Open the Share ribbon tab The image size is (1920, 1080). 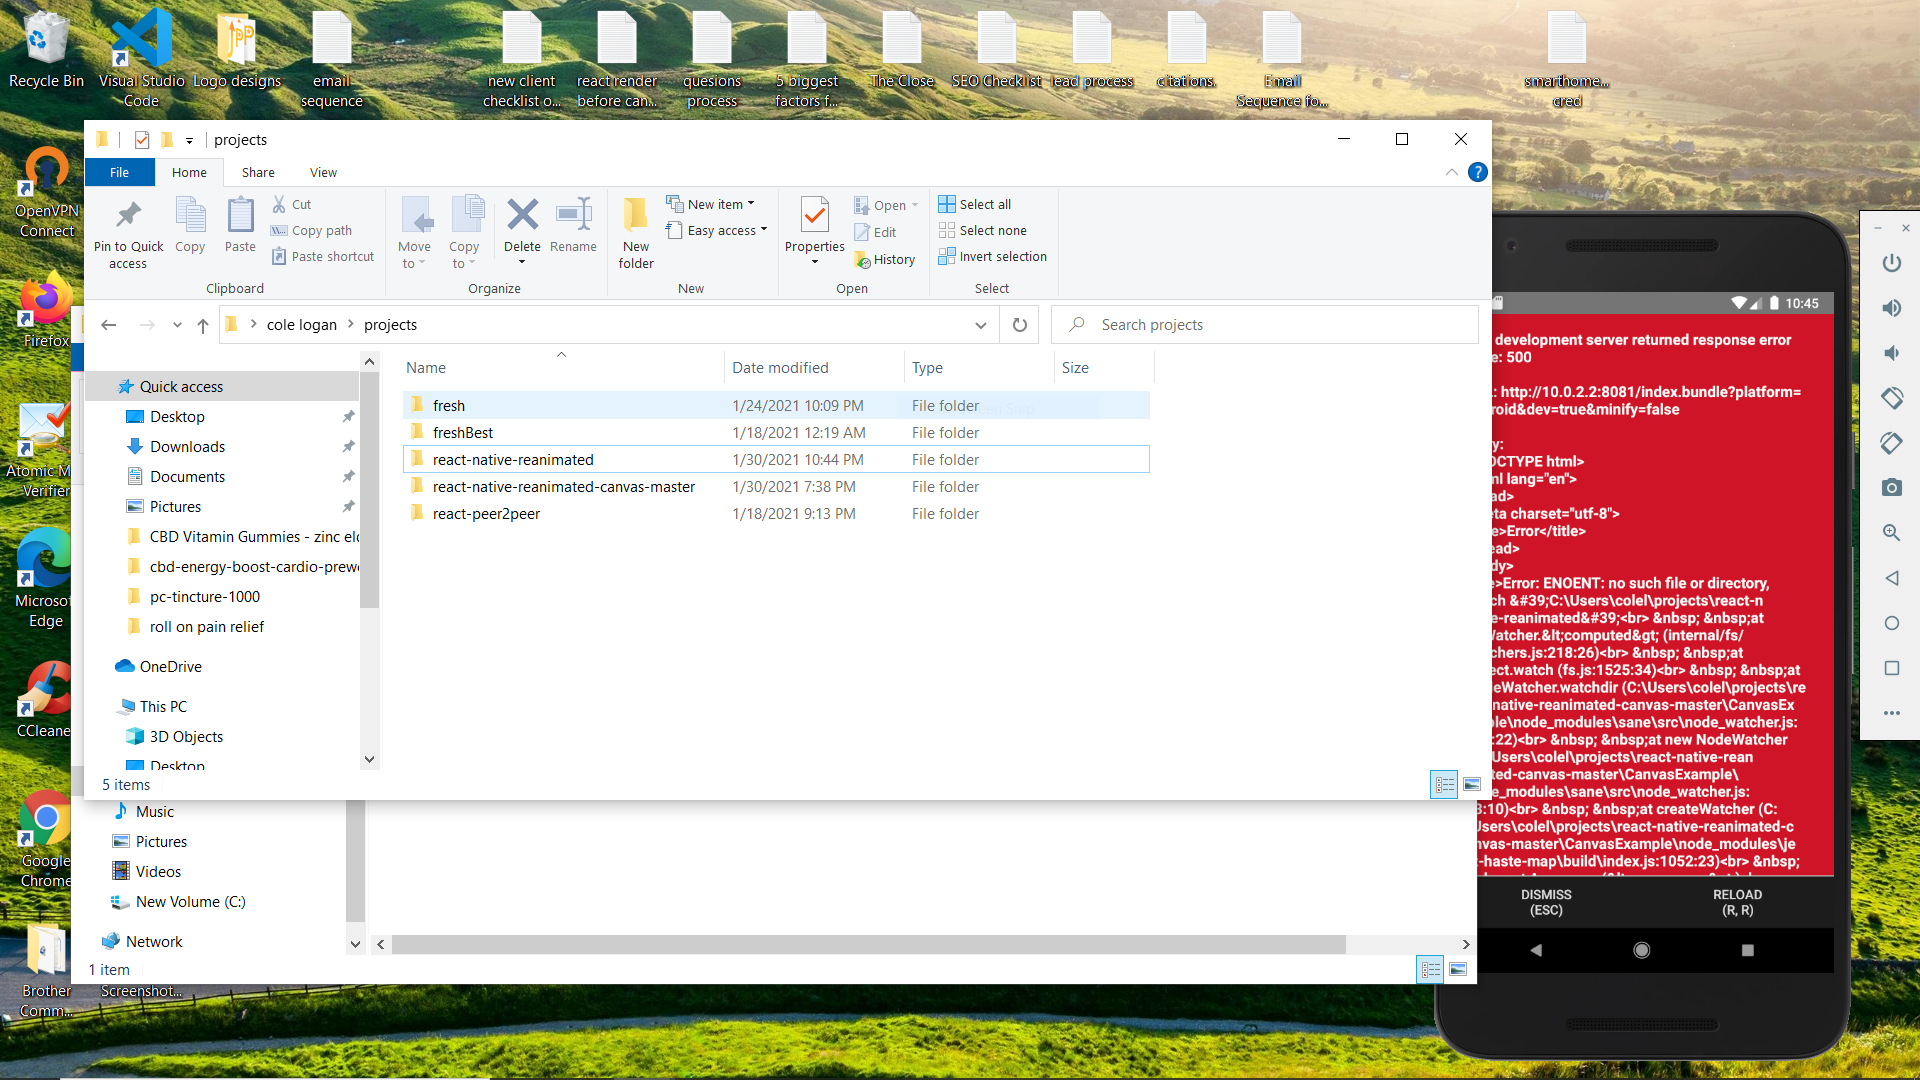[258, 172]
